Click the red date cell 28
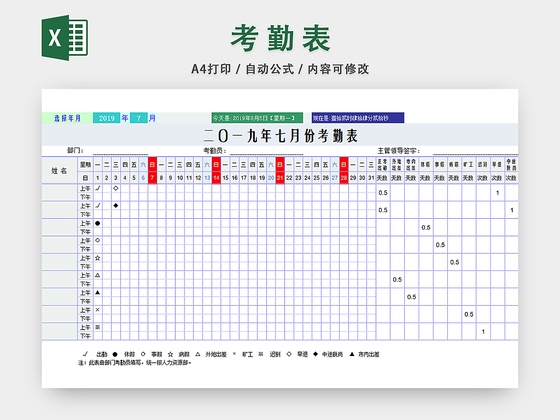 [344, 178]
